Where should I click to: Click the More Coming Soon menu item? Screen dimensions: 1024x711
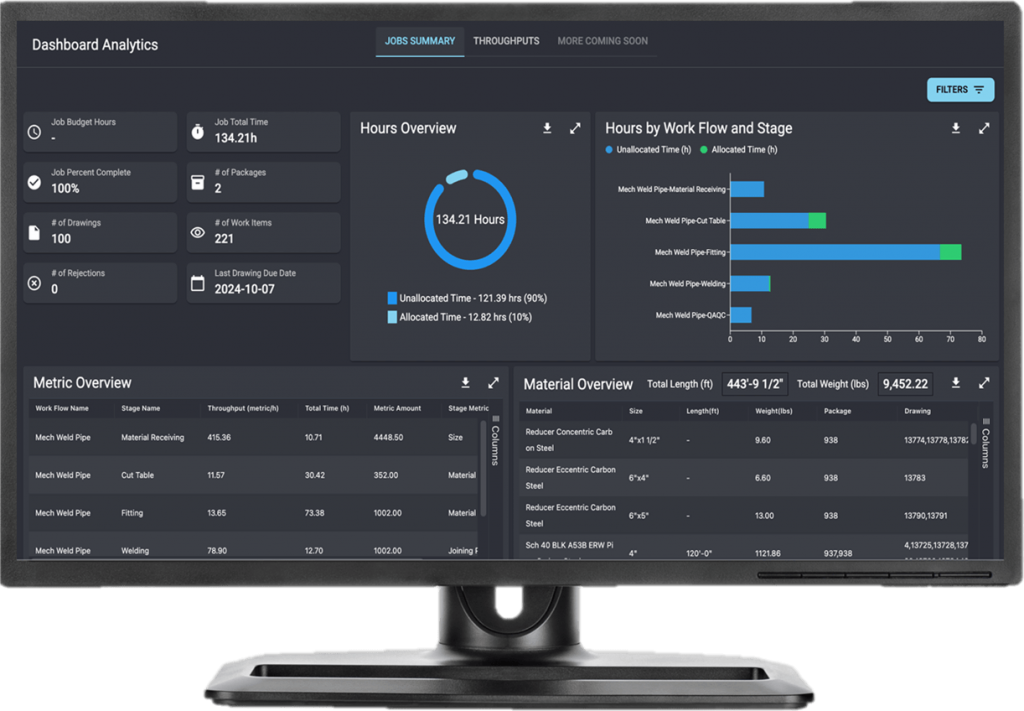click(x=602, y=41)
